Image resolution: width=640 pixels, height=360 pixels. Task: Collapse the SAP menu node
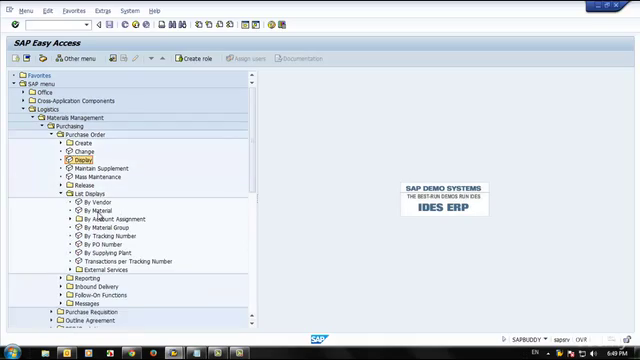(14, 84)
